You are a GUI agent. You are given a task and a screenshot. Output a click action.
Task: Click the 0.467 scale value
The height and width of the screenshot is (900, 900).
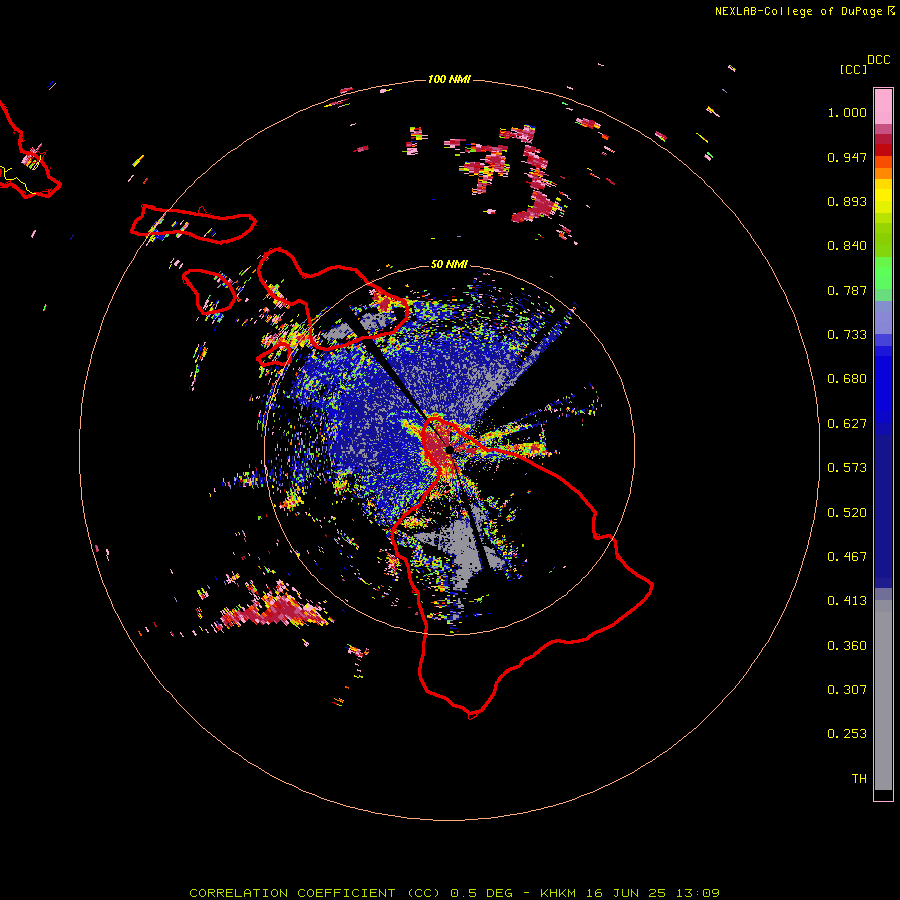847,557
